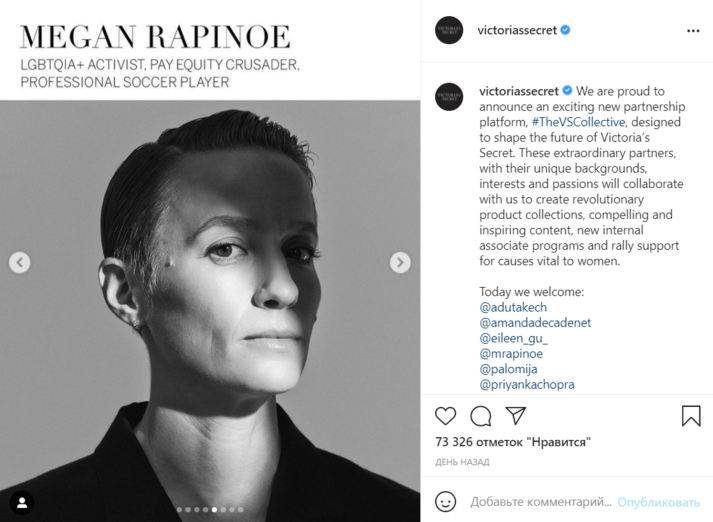Visit the @amandadecadenet profile
The image size is (713, 522).
[x=535, y=323]
